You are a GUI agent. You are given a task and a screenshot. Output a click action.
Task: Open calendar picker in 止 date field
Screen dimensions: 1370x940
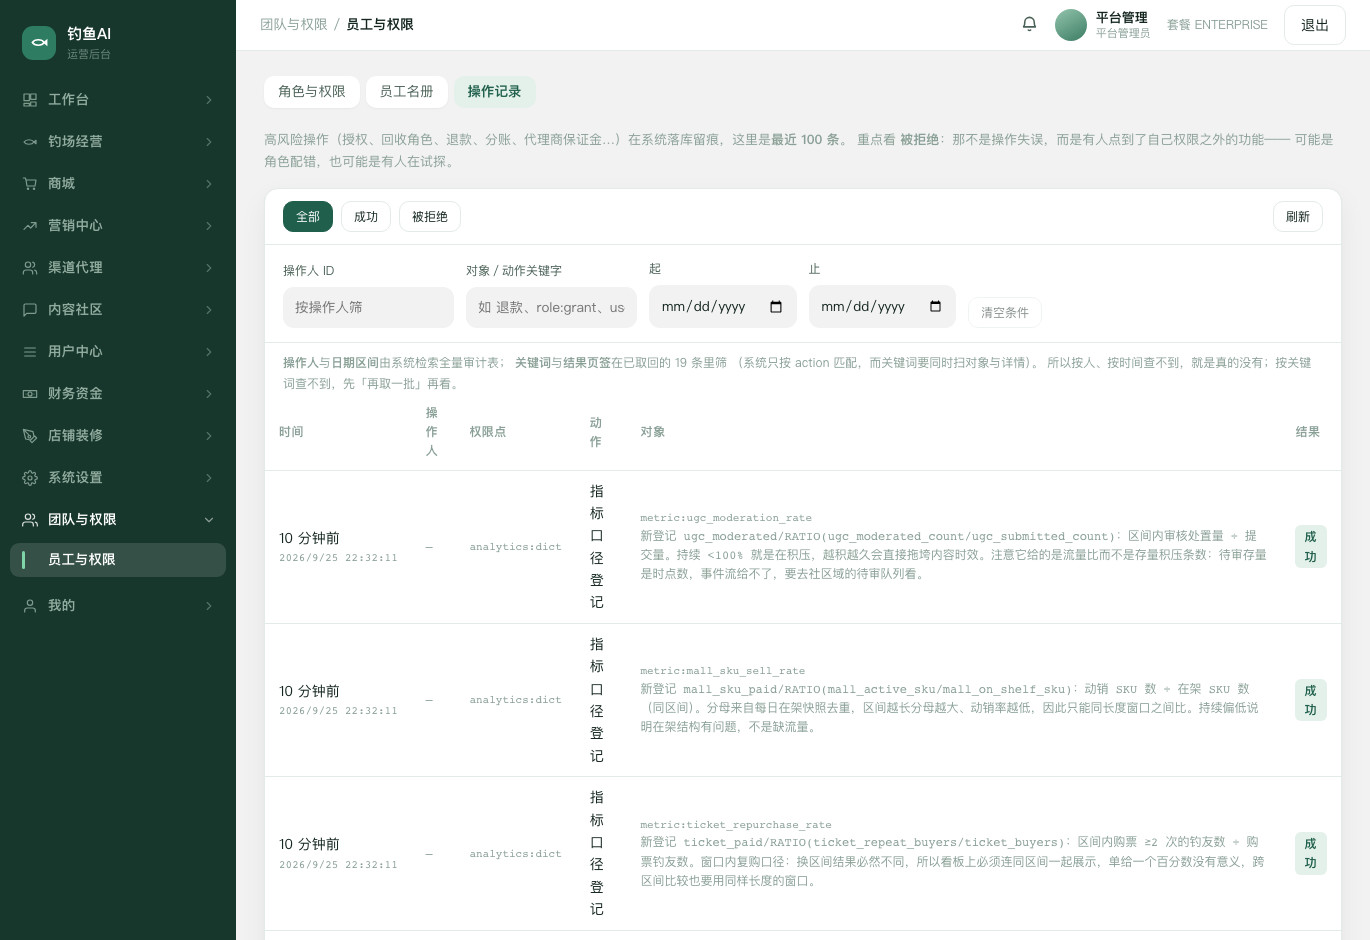pos(936,307)
